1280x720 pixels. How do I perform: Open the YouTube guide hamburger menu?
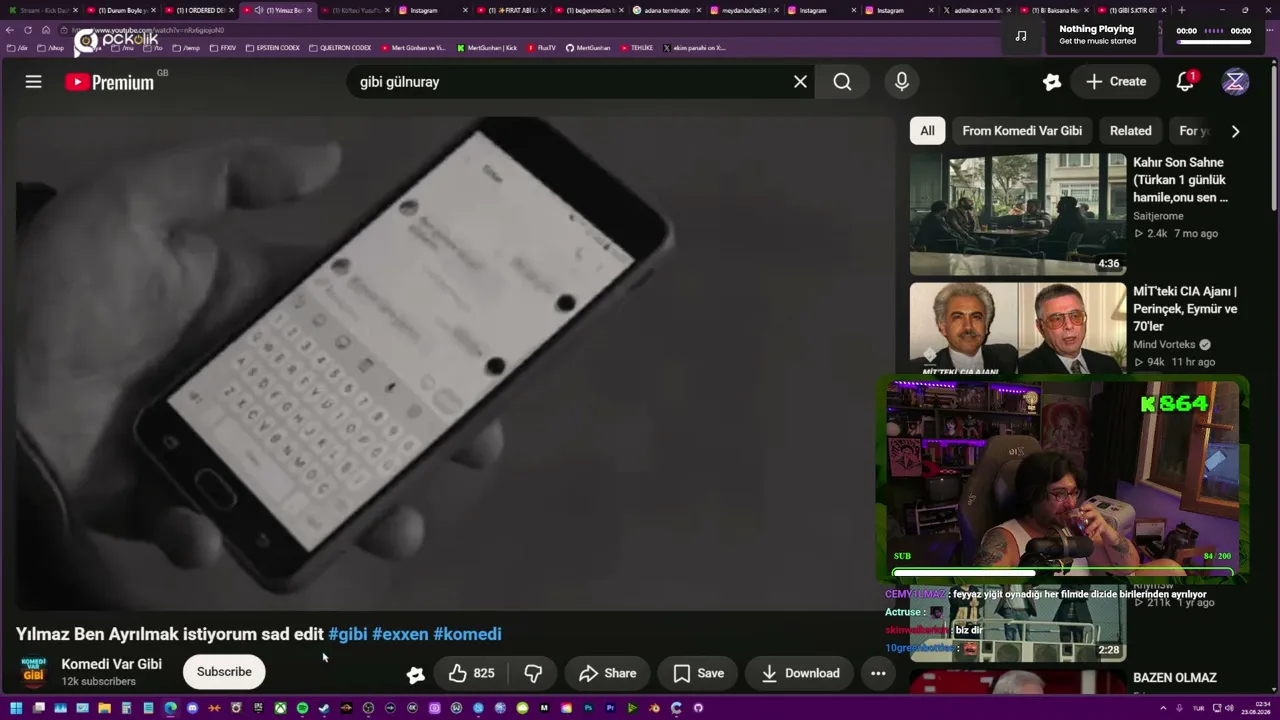pyautogui.click(x=34, y=82)
